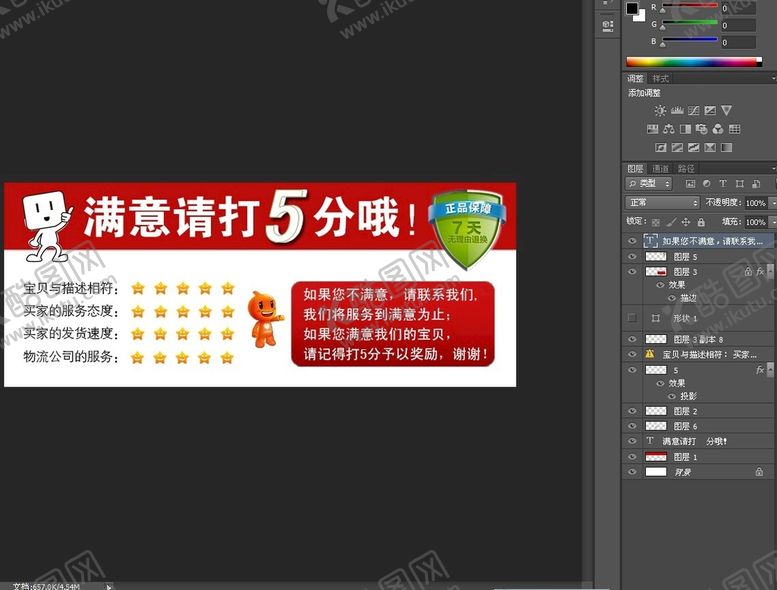Viewport: 777px width, 590px height.
Task: Click the opacity 不透明度 value field
Action: click(754, 203)
